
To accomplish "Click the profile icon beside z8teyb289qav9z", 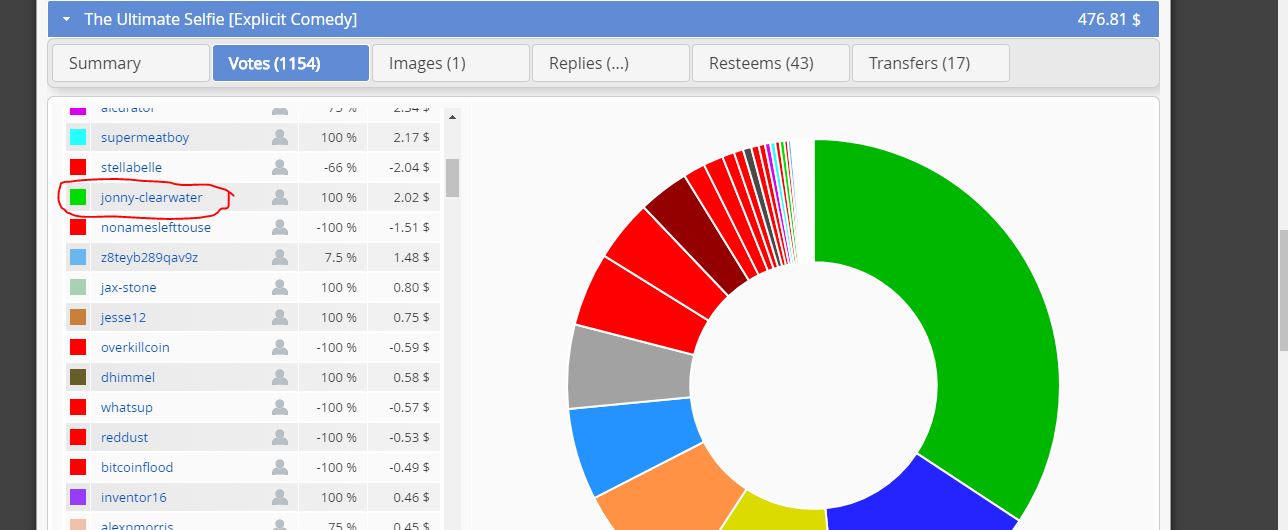I will click(x=280, y=257).
